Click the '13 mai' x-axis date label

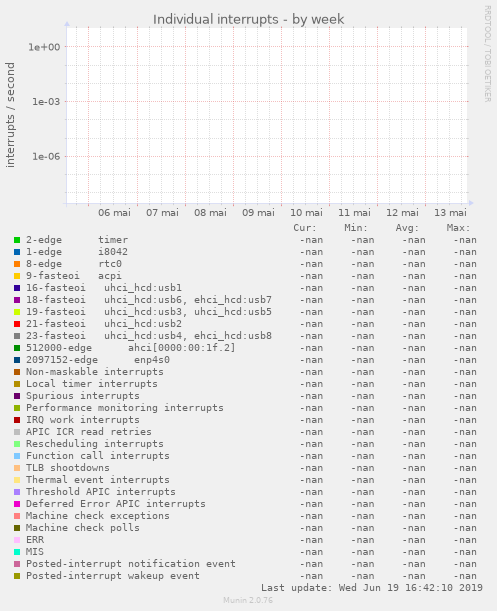pyautogui.click(x=451, y=213)
